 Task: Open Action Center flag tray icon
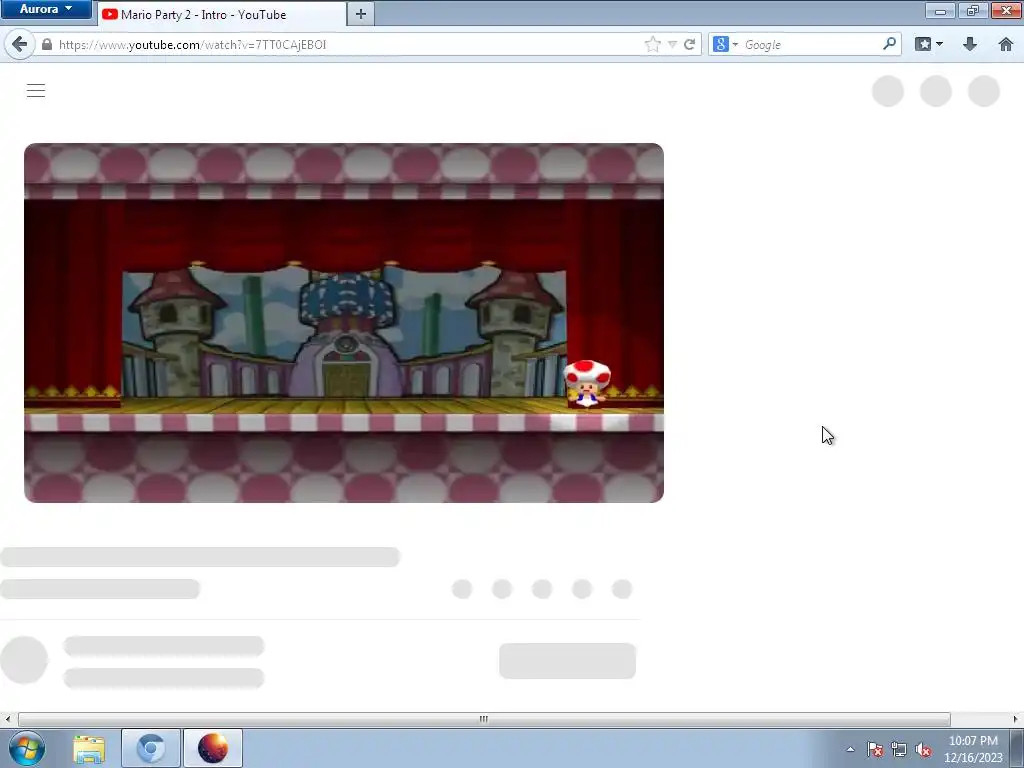pyautogui.click(x=875, y=750)
